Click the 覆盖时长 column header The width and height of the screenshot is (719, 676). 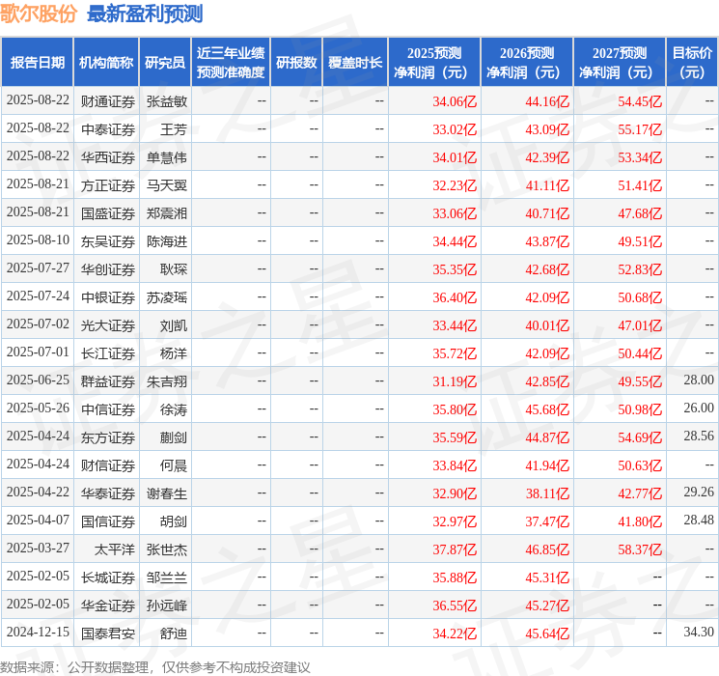[355, 62]
